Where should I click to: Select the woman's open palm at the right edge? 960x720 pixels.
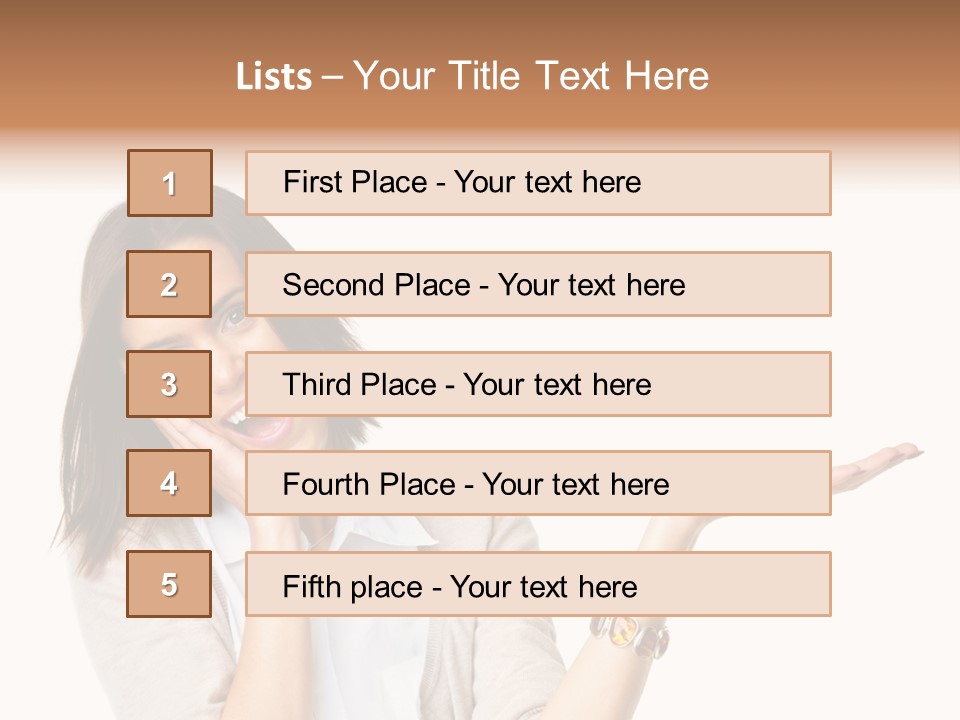click(876, 467)
